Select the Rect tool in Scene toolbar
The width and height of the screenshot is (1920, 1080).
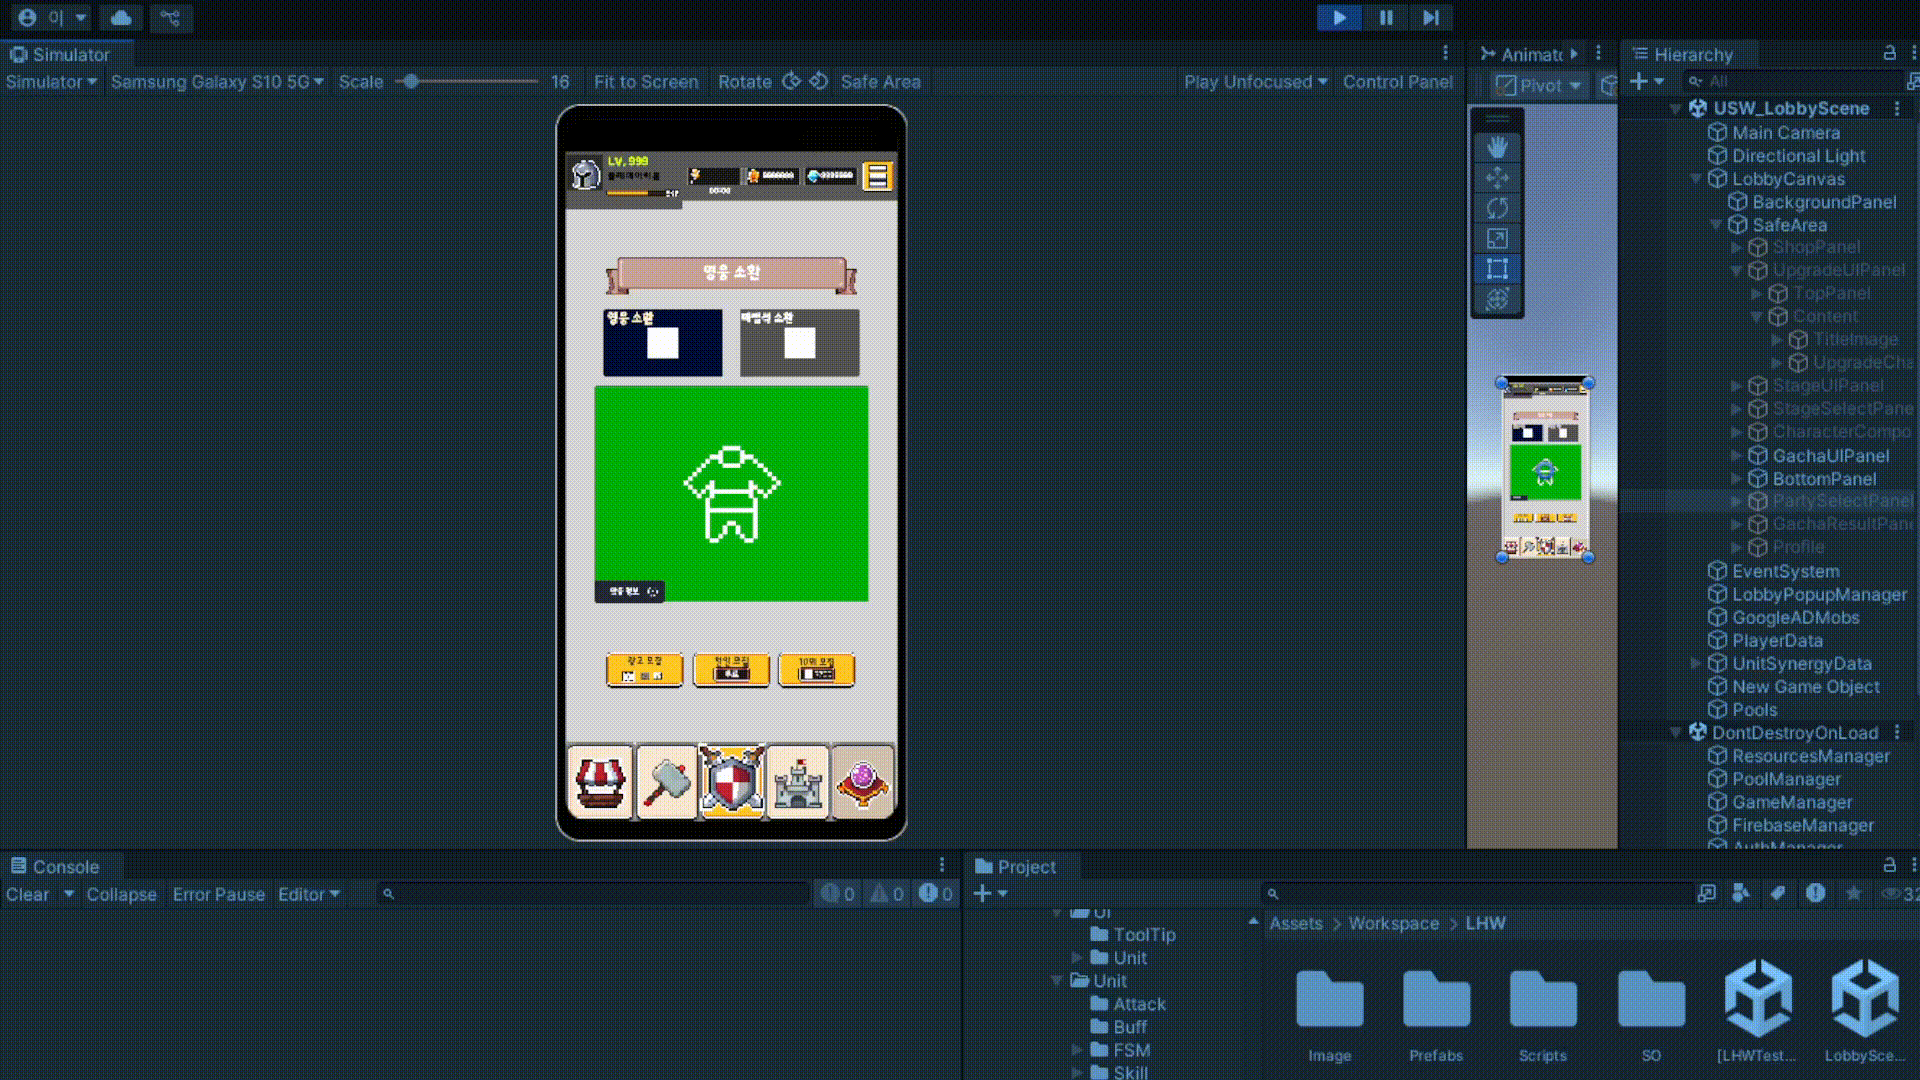[1497, 269]
